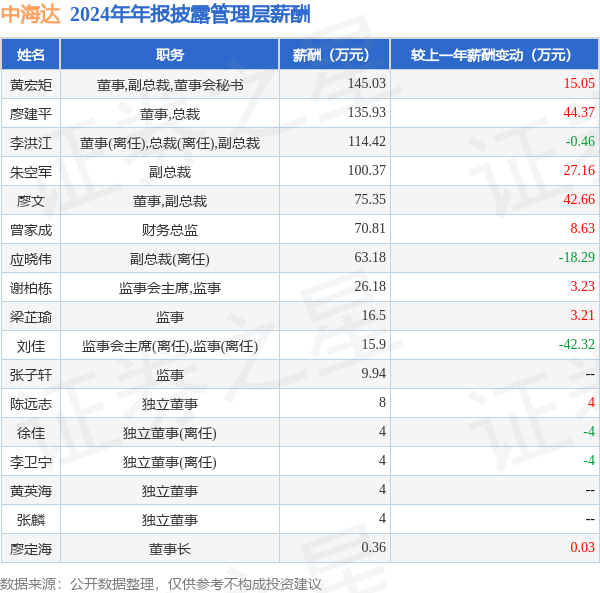Click the 姓名 column header
The width and height of the screenshot is (600, 593).
tap(31, 55)
